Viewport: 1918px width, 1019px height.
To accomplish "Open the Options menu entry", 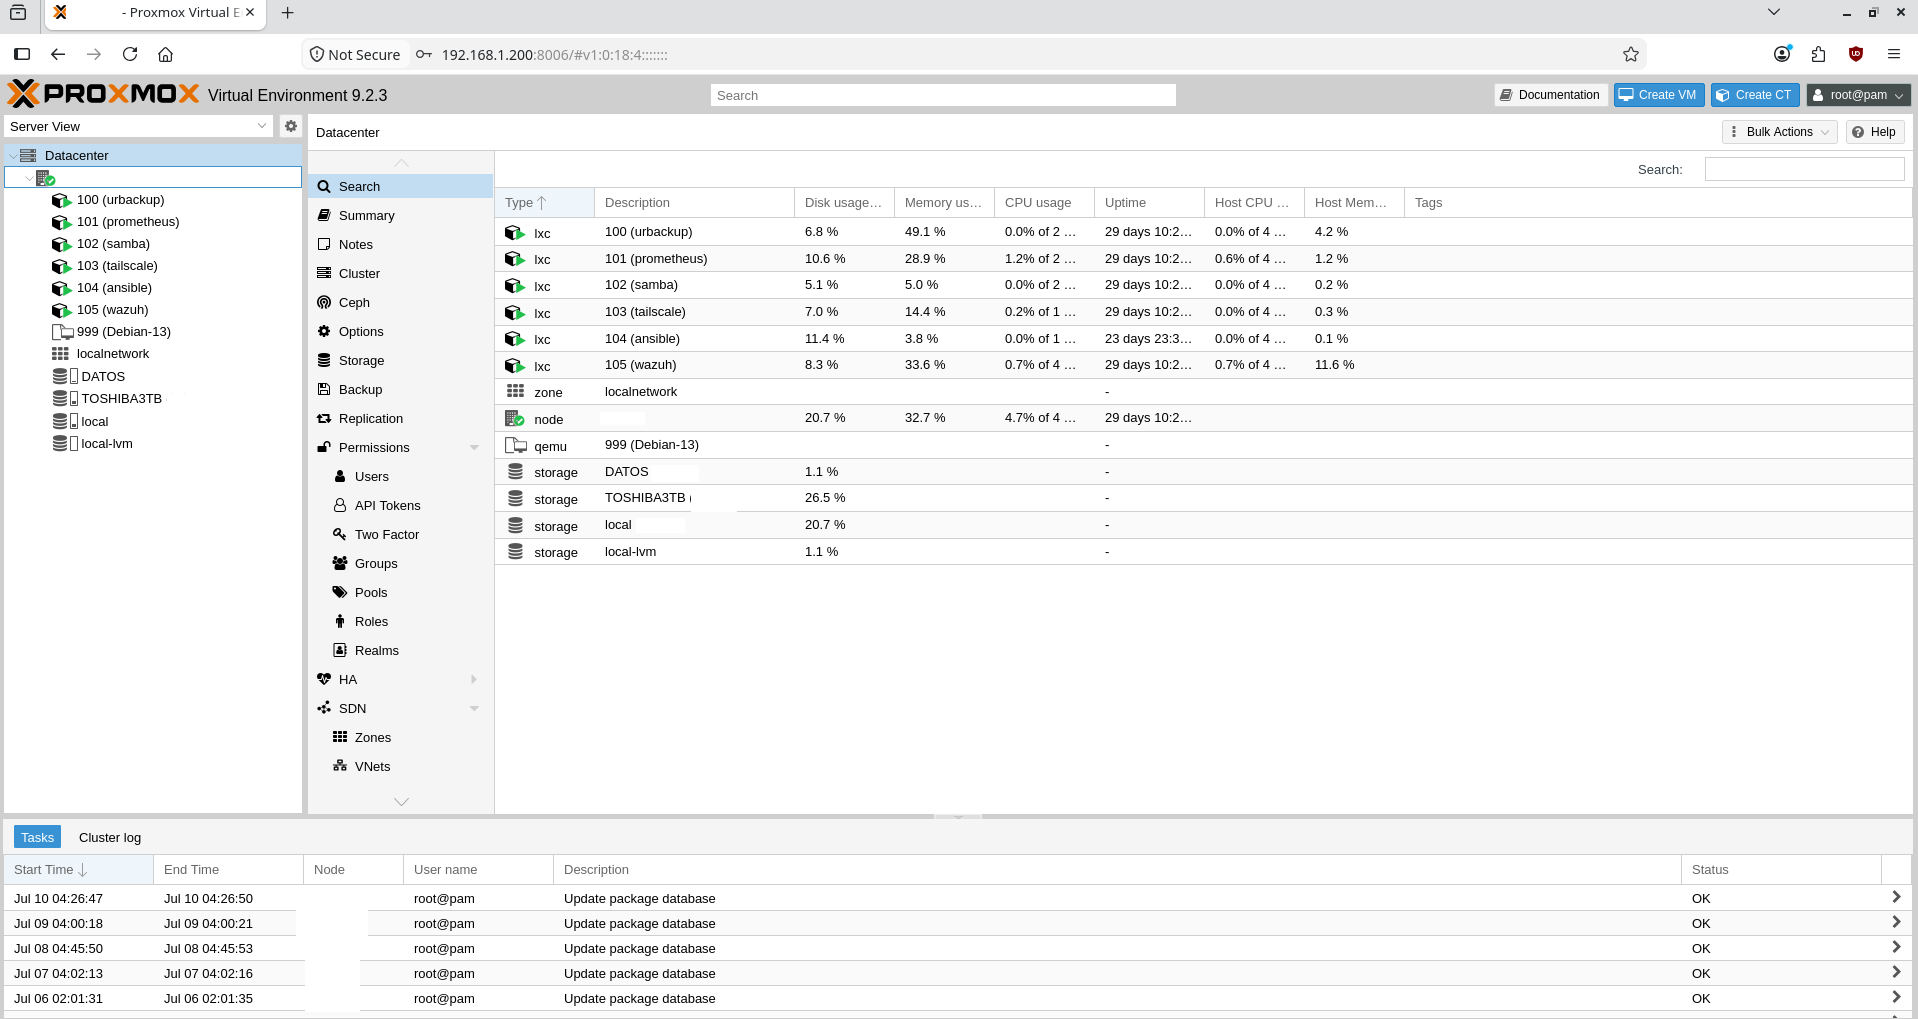I will click(x=401, y=331).
